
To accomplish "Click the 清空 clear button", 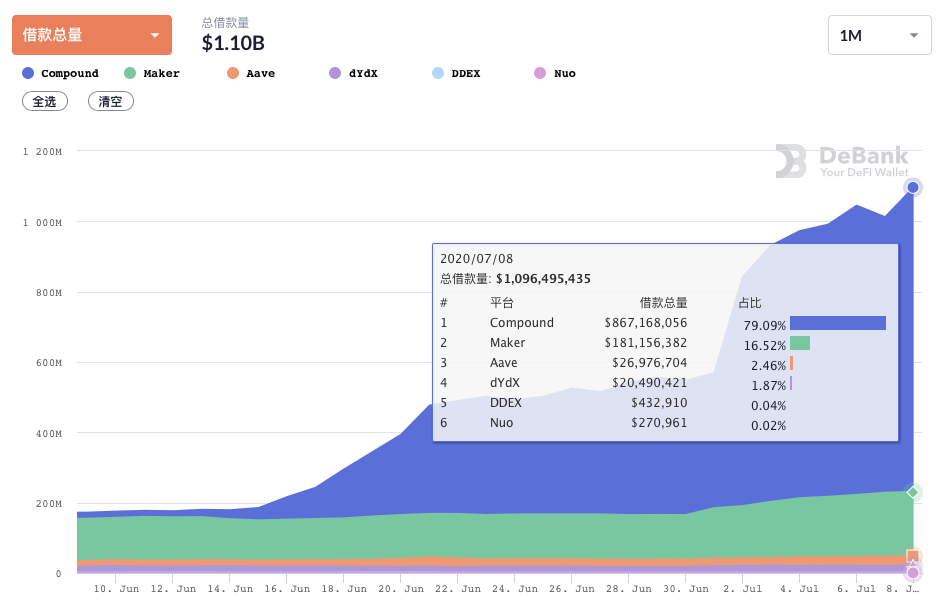I will 110,101.
